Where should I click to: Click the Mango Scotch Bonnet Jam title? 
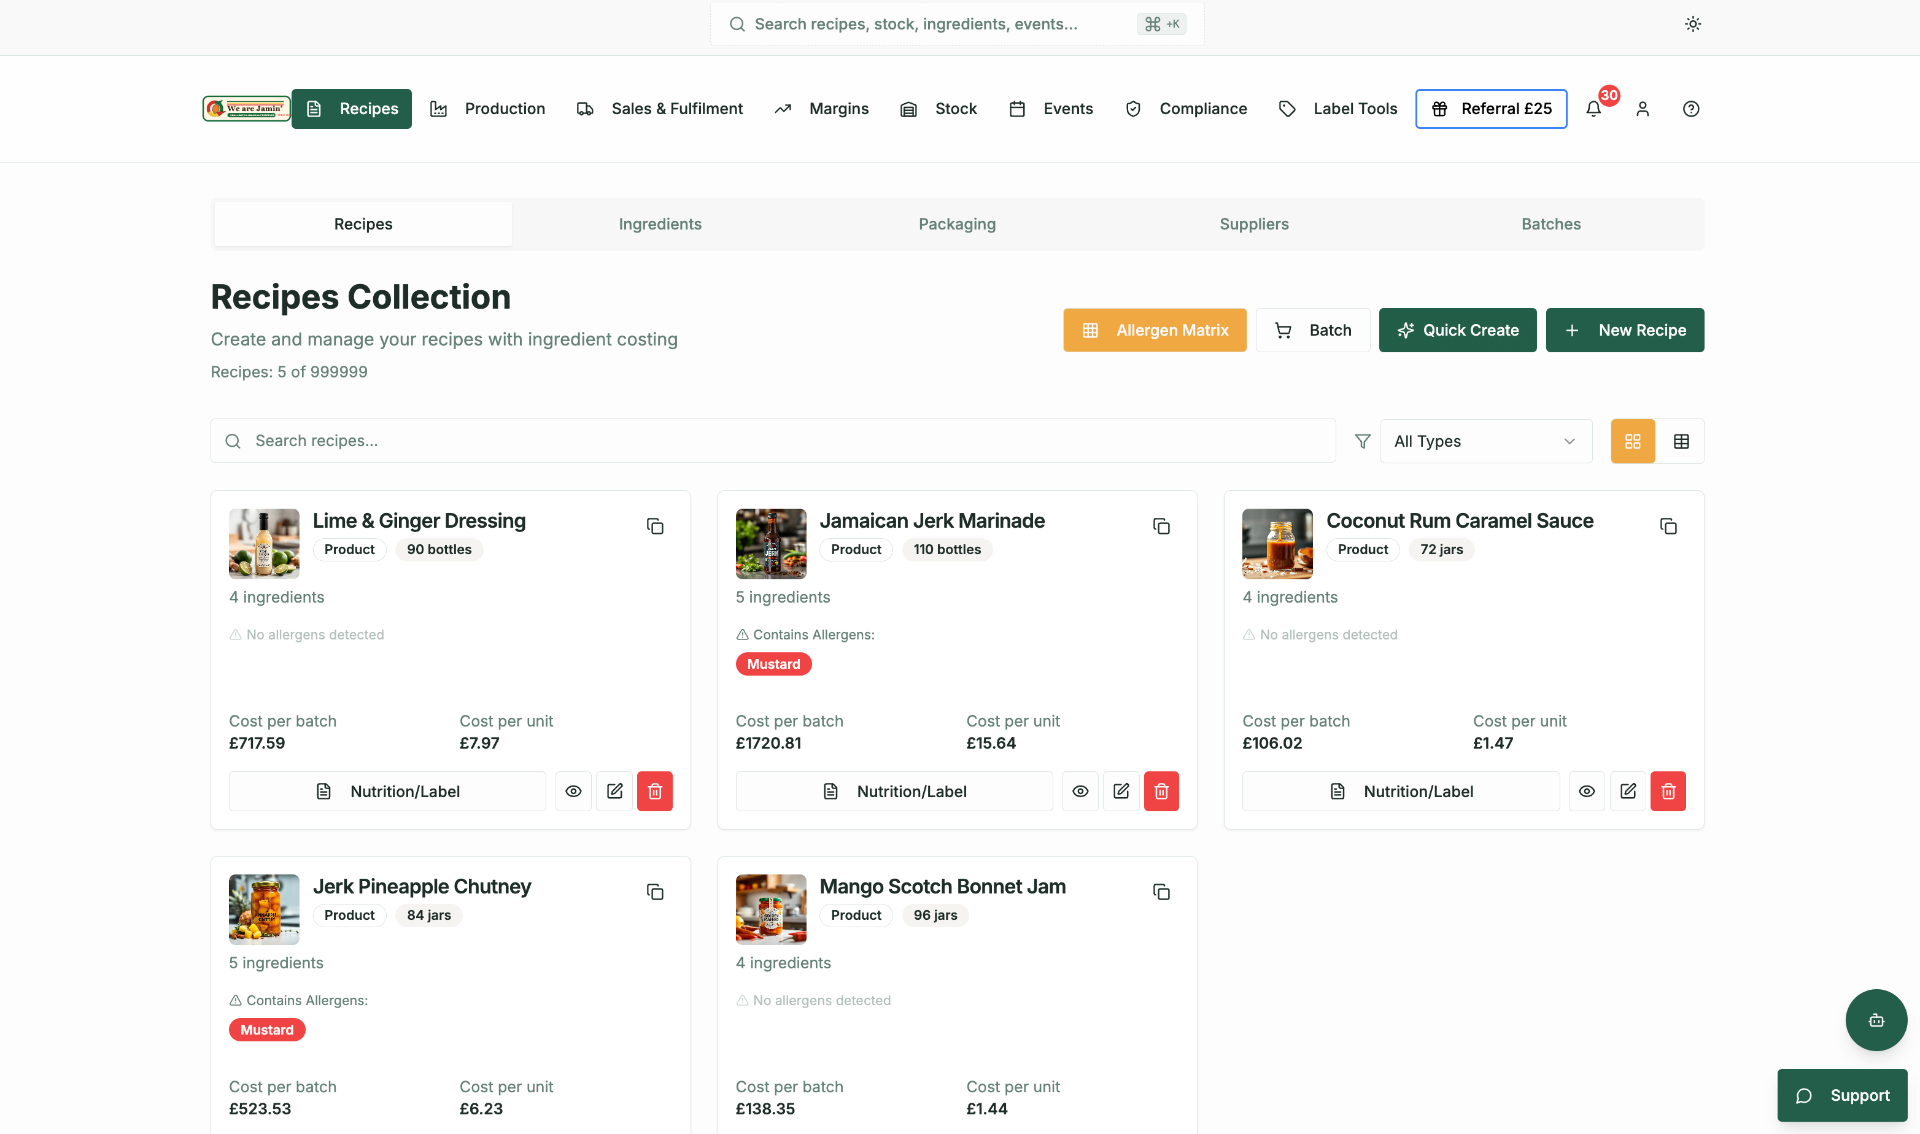(942, 887)
